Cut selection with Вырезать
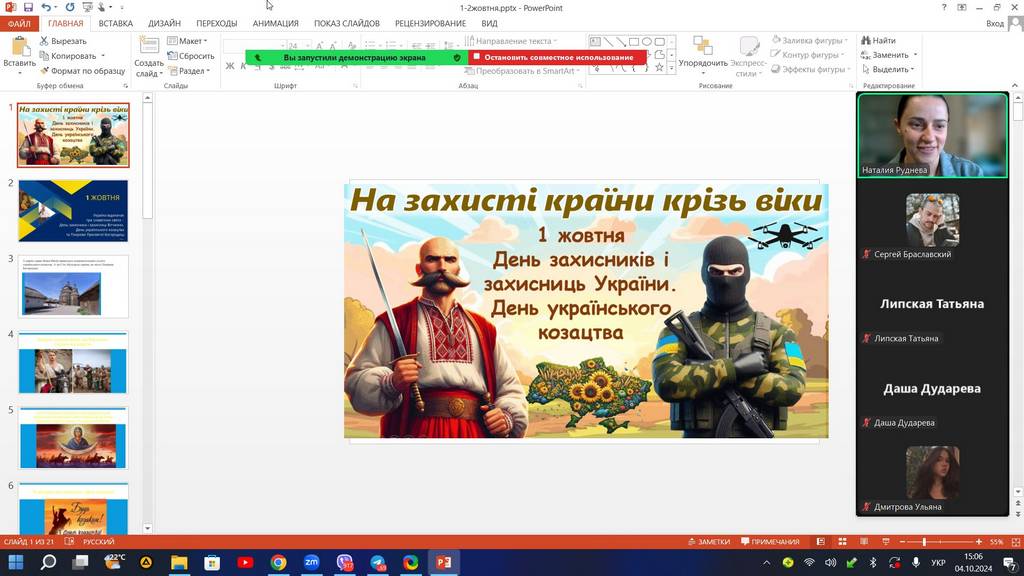The height and width of the screenshot is (576, 1024). pos(63,40)
